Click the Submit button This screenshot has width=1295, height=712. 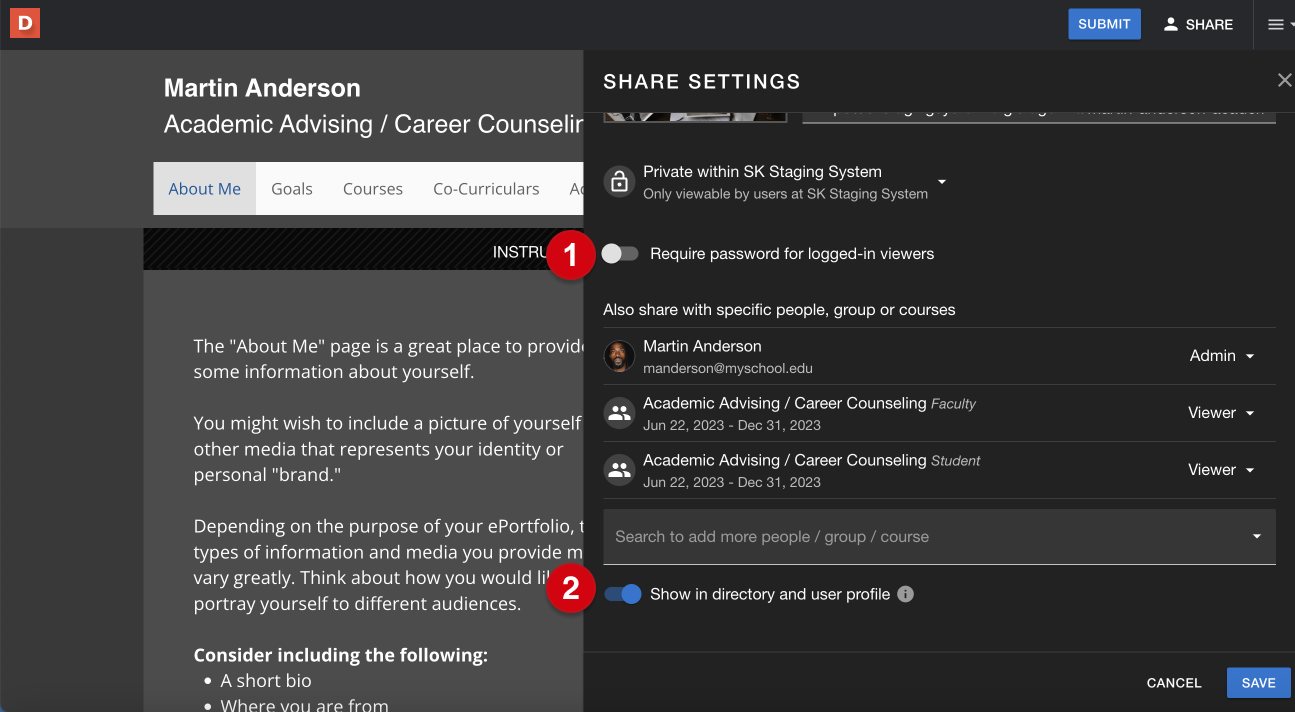1104,24
